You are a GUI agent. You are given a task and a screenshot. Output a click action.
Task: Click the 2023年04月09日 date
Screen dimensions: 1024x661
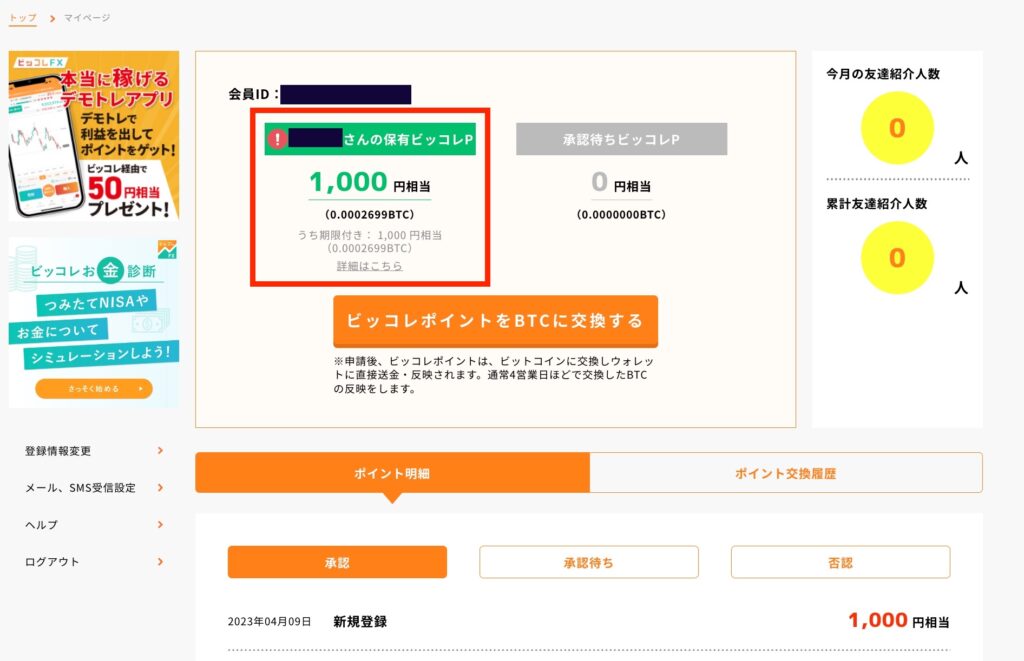(x=269, y=622)
